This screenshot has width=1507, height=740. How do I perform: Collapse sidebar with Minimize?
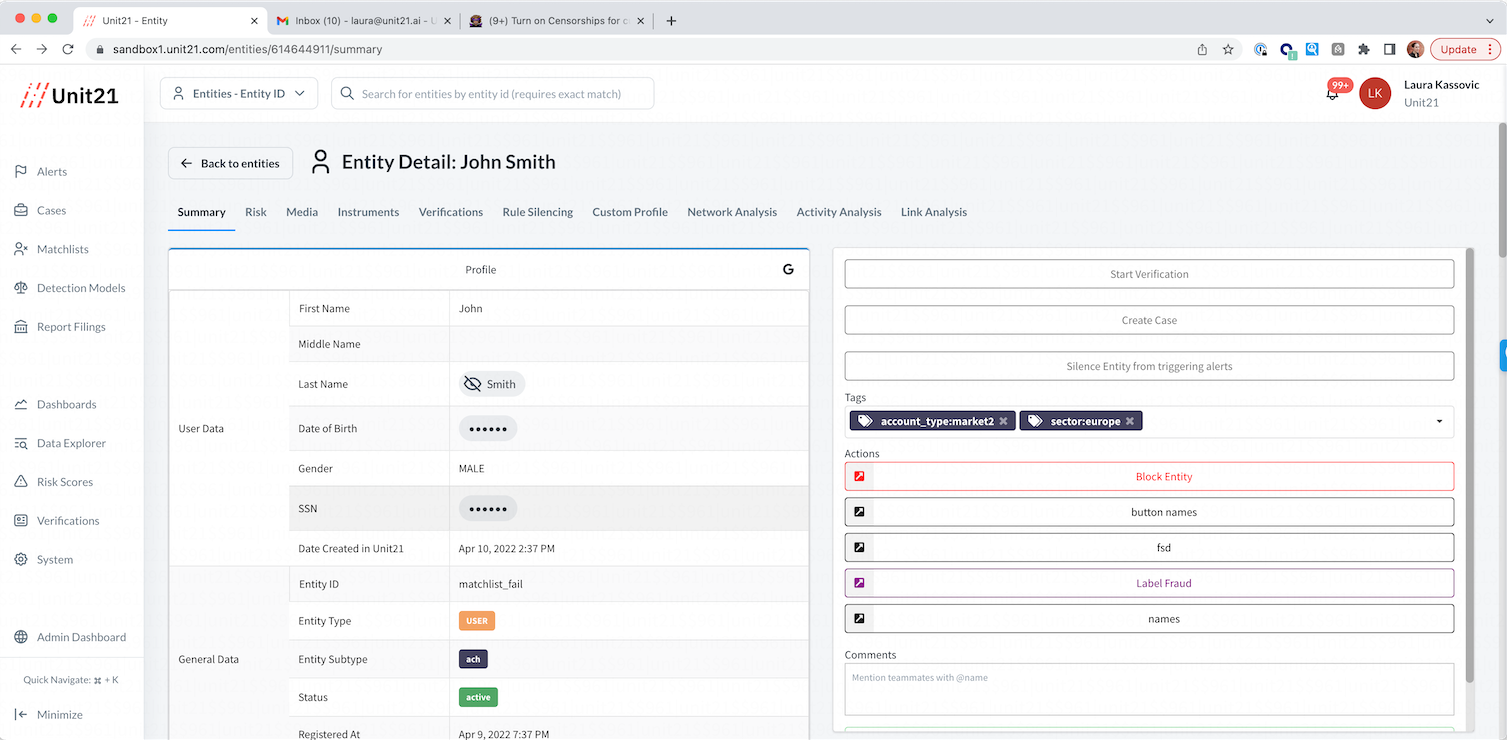coord(59,715)
